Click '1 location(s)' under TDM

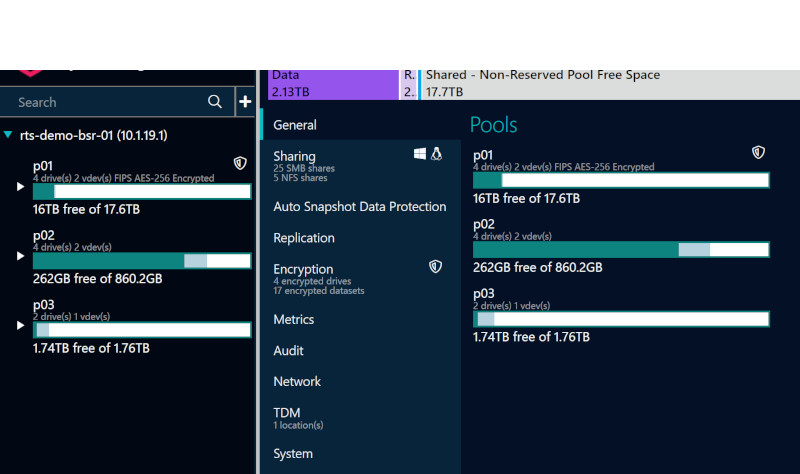298,425
